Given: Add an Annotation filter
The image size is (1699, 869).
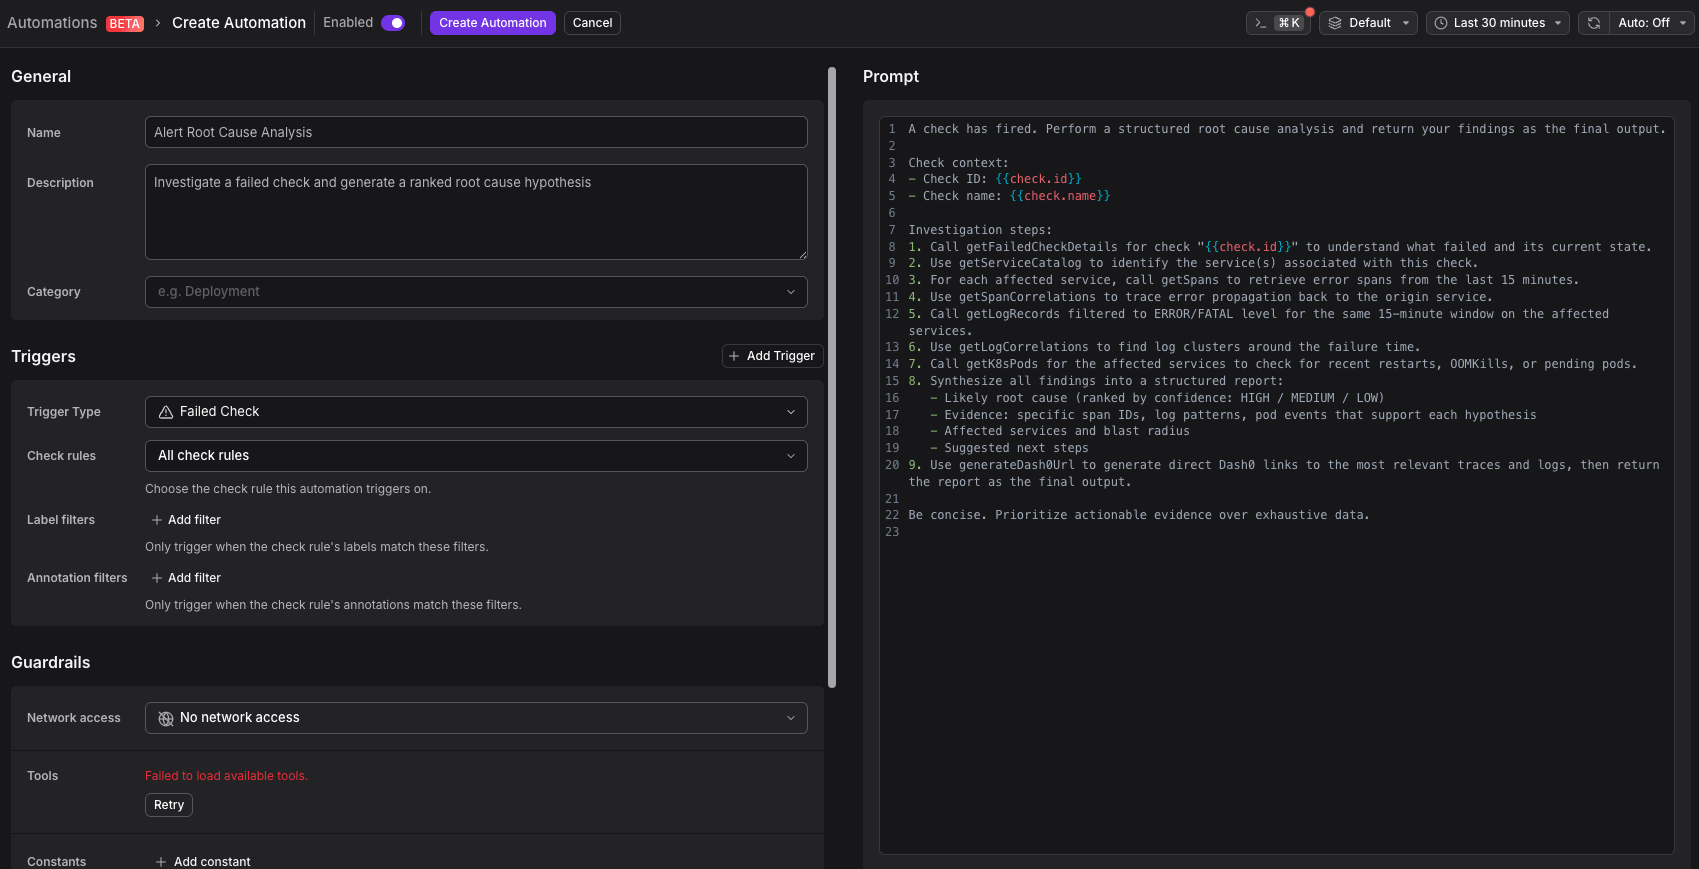Looking at the screenshot, I should click(186, 578).
